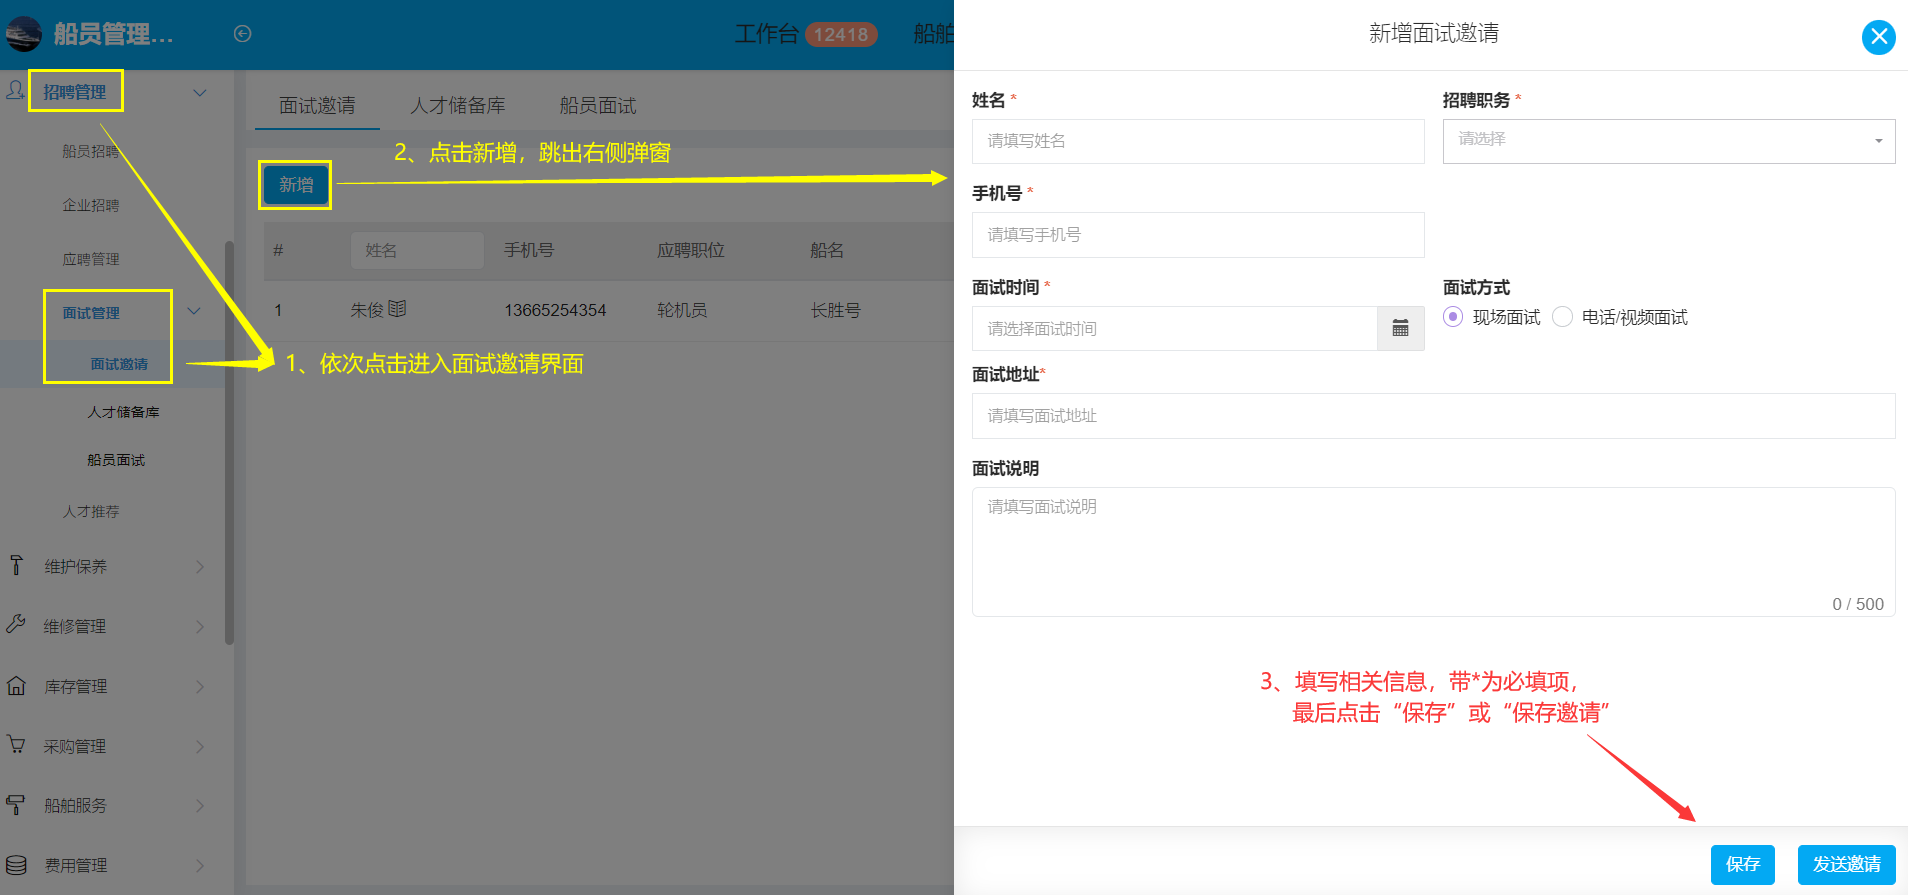This screenshot has height=895, width=1908.
Task: Click the 姓名 filter box in table header
Action: (x=417, y=250)
